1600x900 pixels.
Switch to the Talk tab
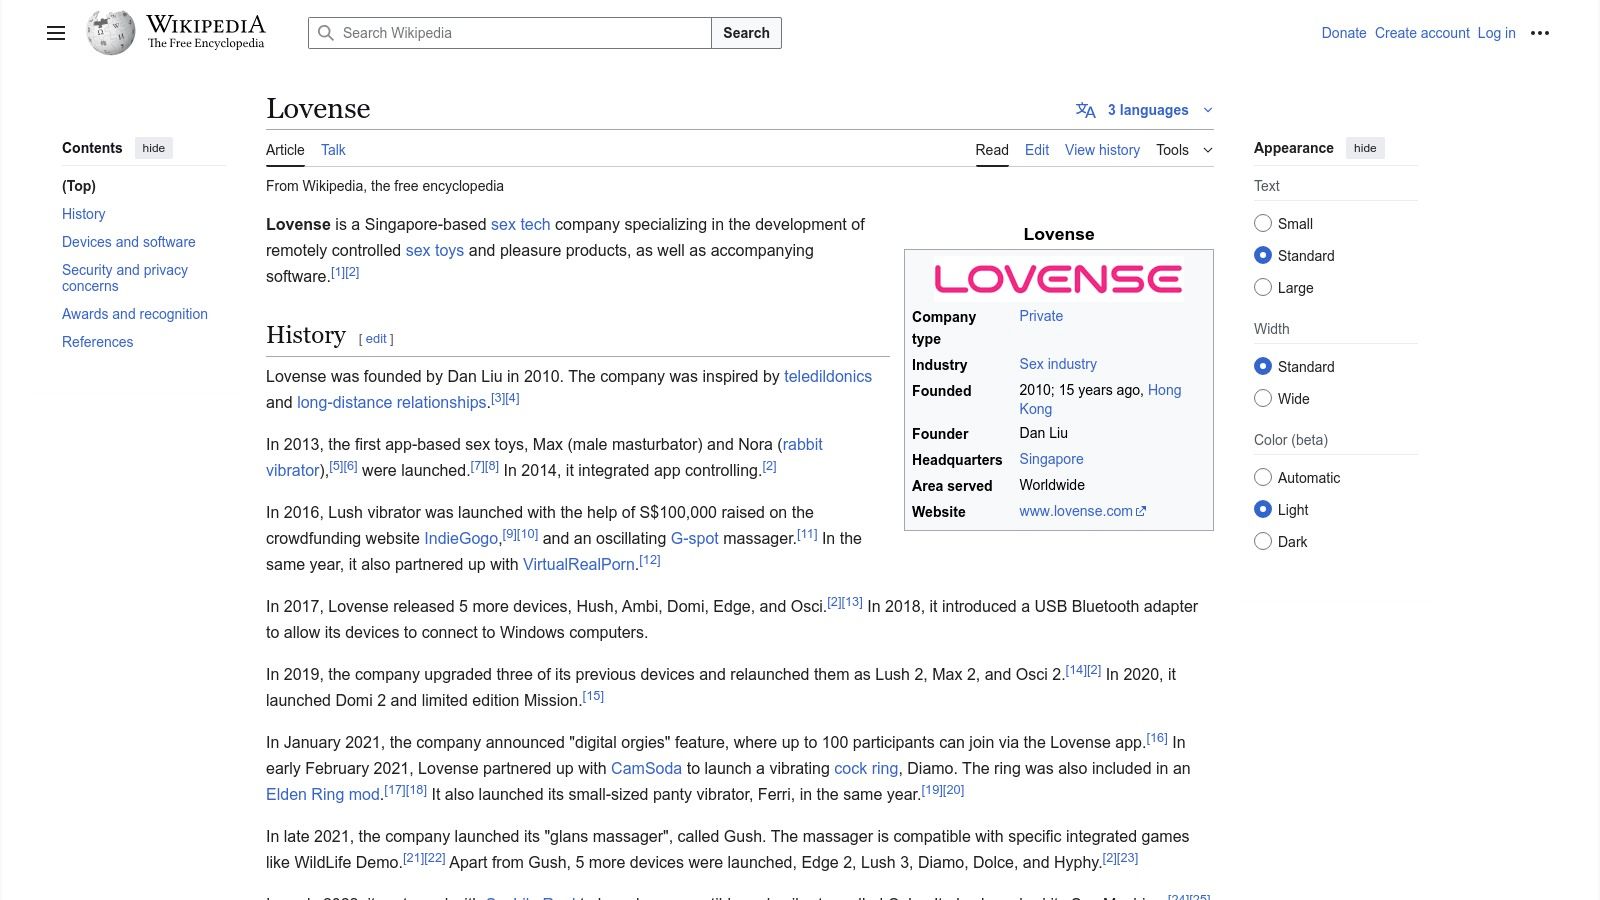[333, 150]
